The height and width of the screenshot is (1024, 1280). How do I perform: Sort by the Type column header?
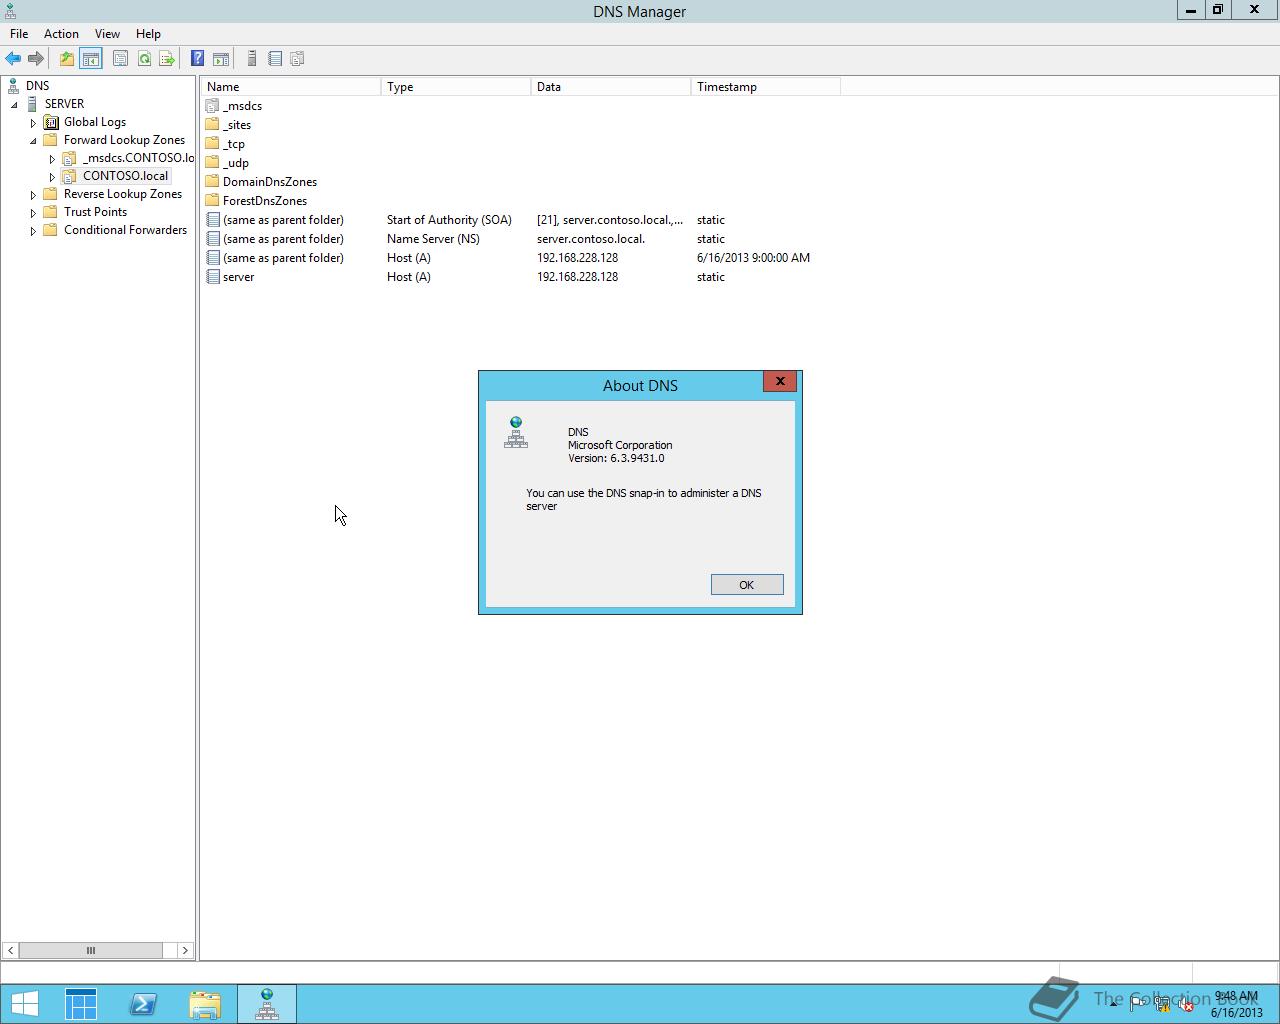(x=456, y=87)
